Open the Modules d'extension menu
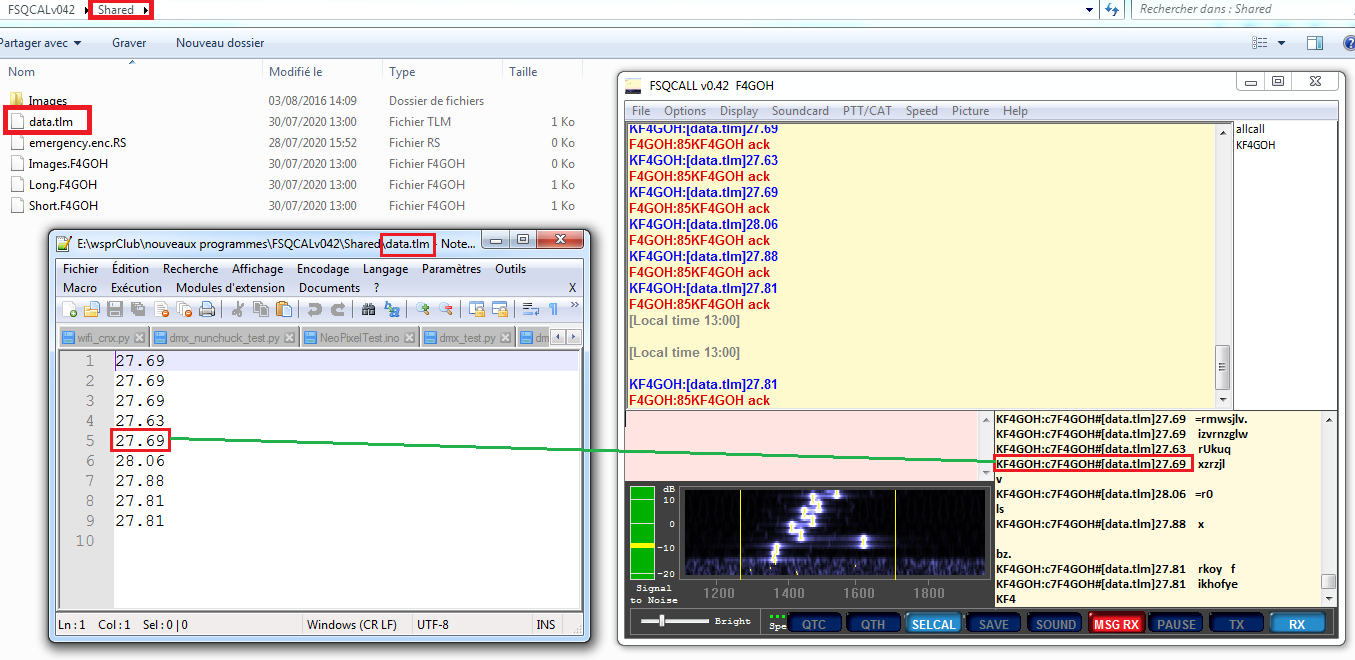The height and width of the screenshot is (660, 1355). pos(230,288)
